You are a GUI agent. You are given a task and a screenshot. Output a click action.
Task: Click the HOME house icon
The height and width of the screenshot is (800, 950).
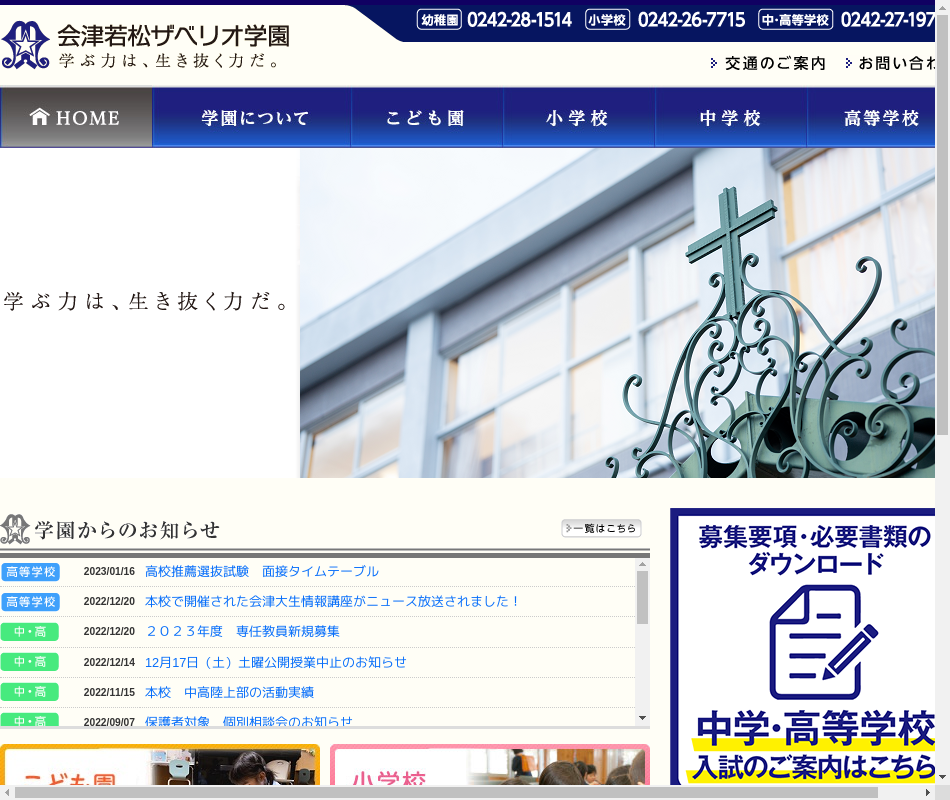pos(40,117)
